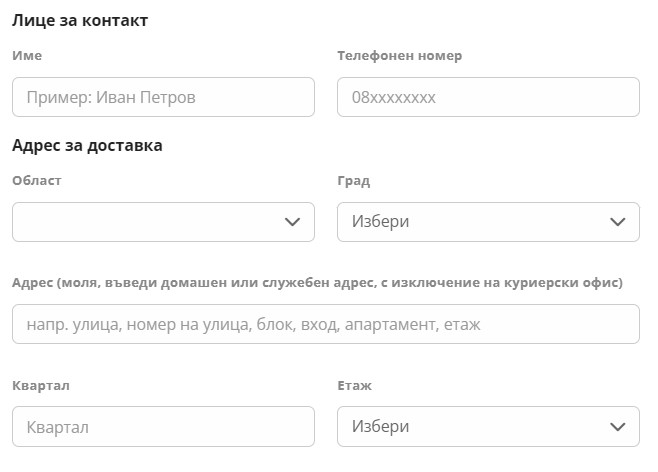Click the 'Квартал' label
Screen dimensions: 658x472
(41, 385)
